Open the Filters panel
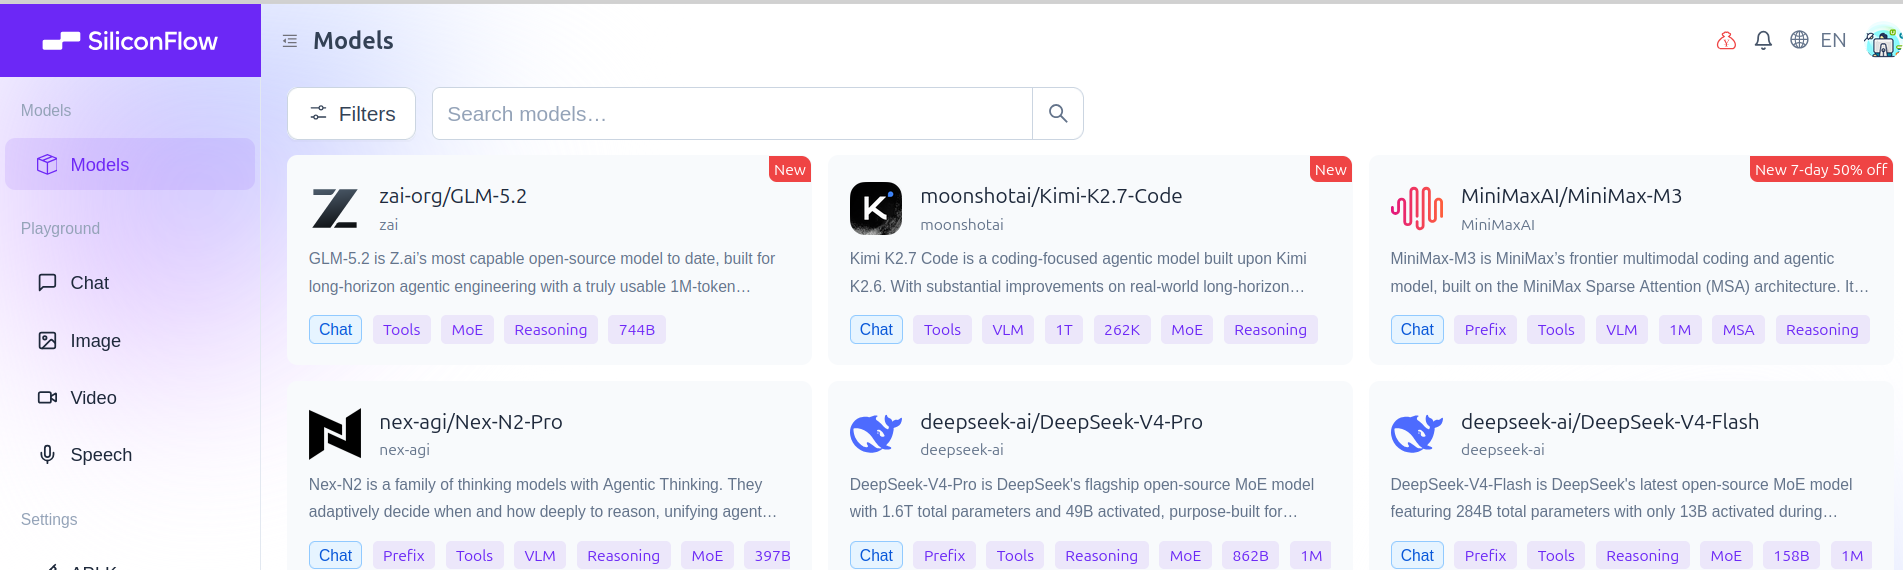Viewport: 1903px width, 570px height. (351, 114)
